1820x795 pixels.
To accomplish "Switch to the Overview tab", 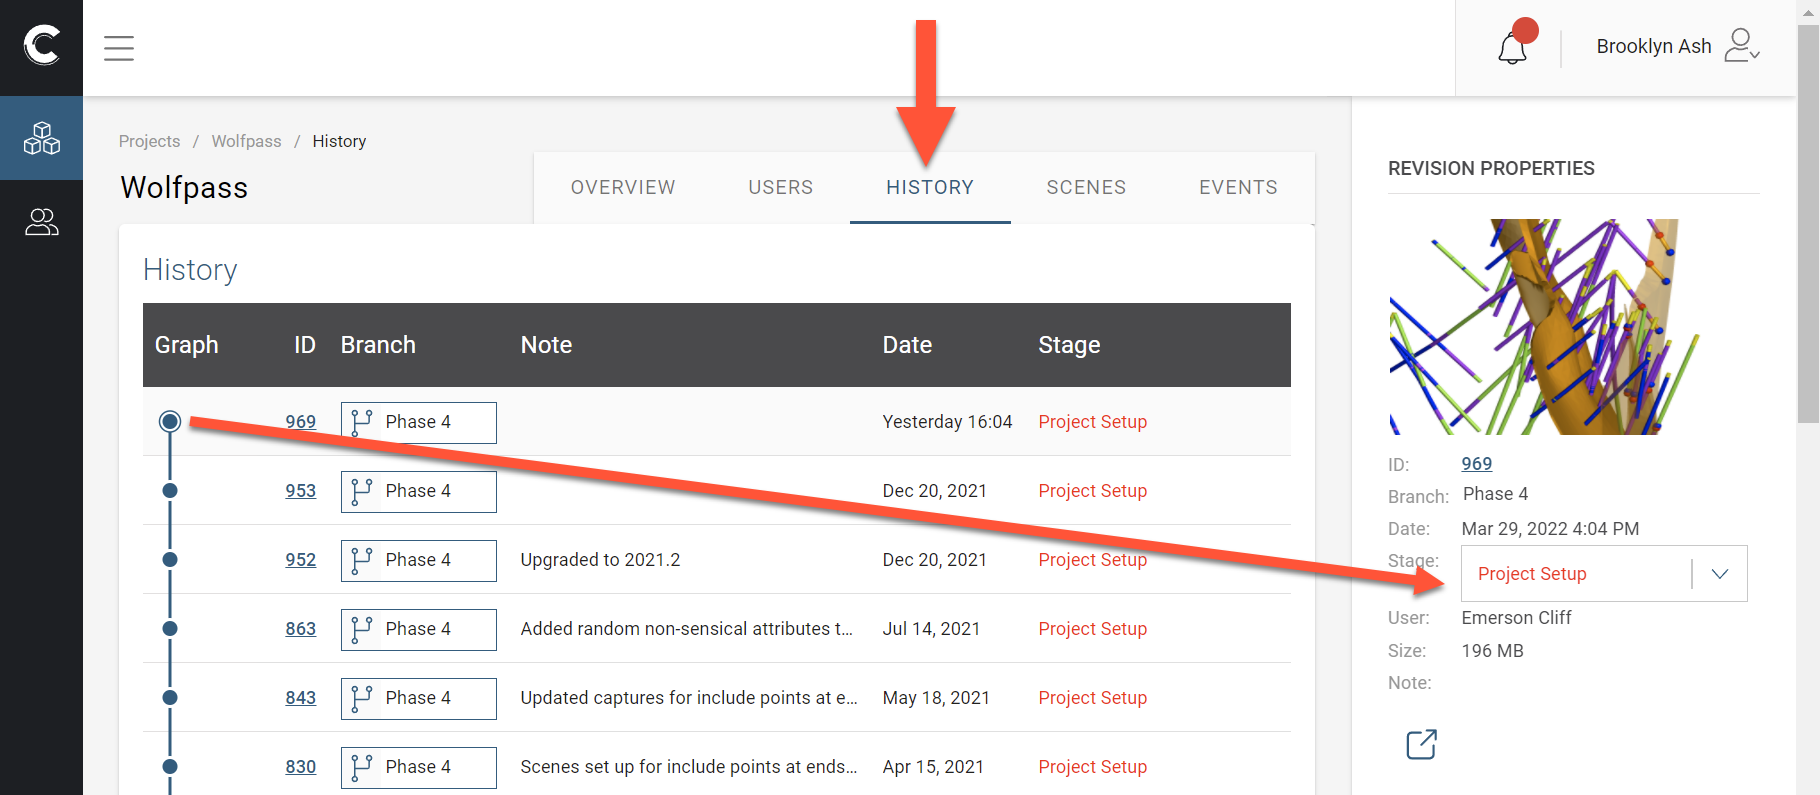I will click(623, 187).
